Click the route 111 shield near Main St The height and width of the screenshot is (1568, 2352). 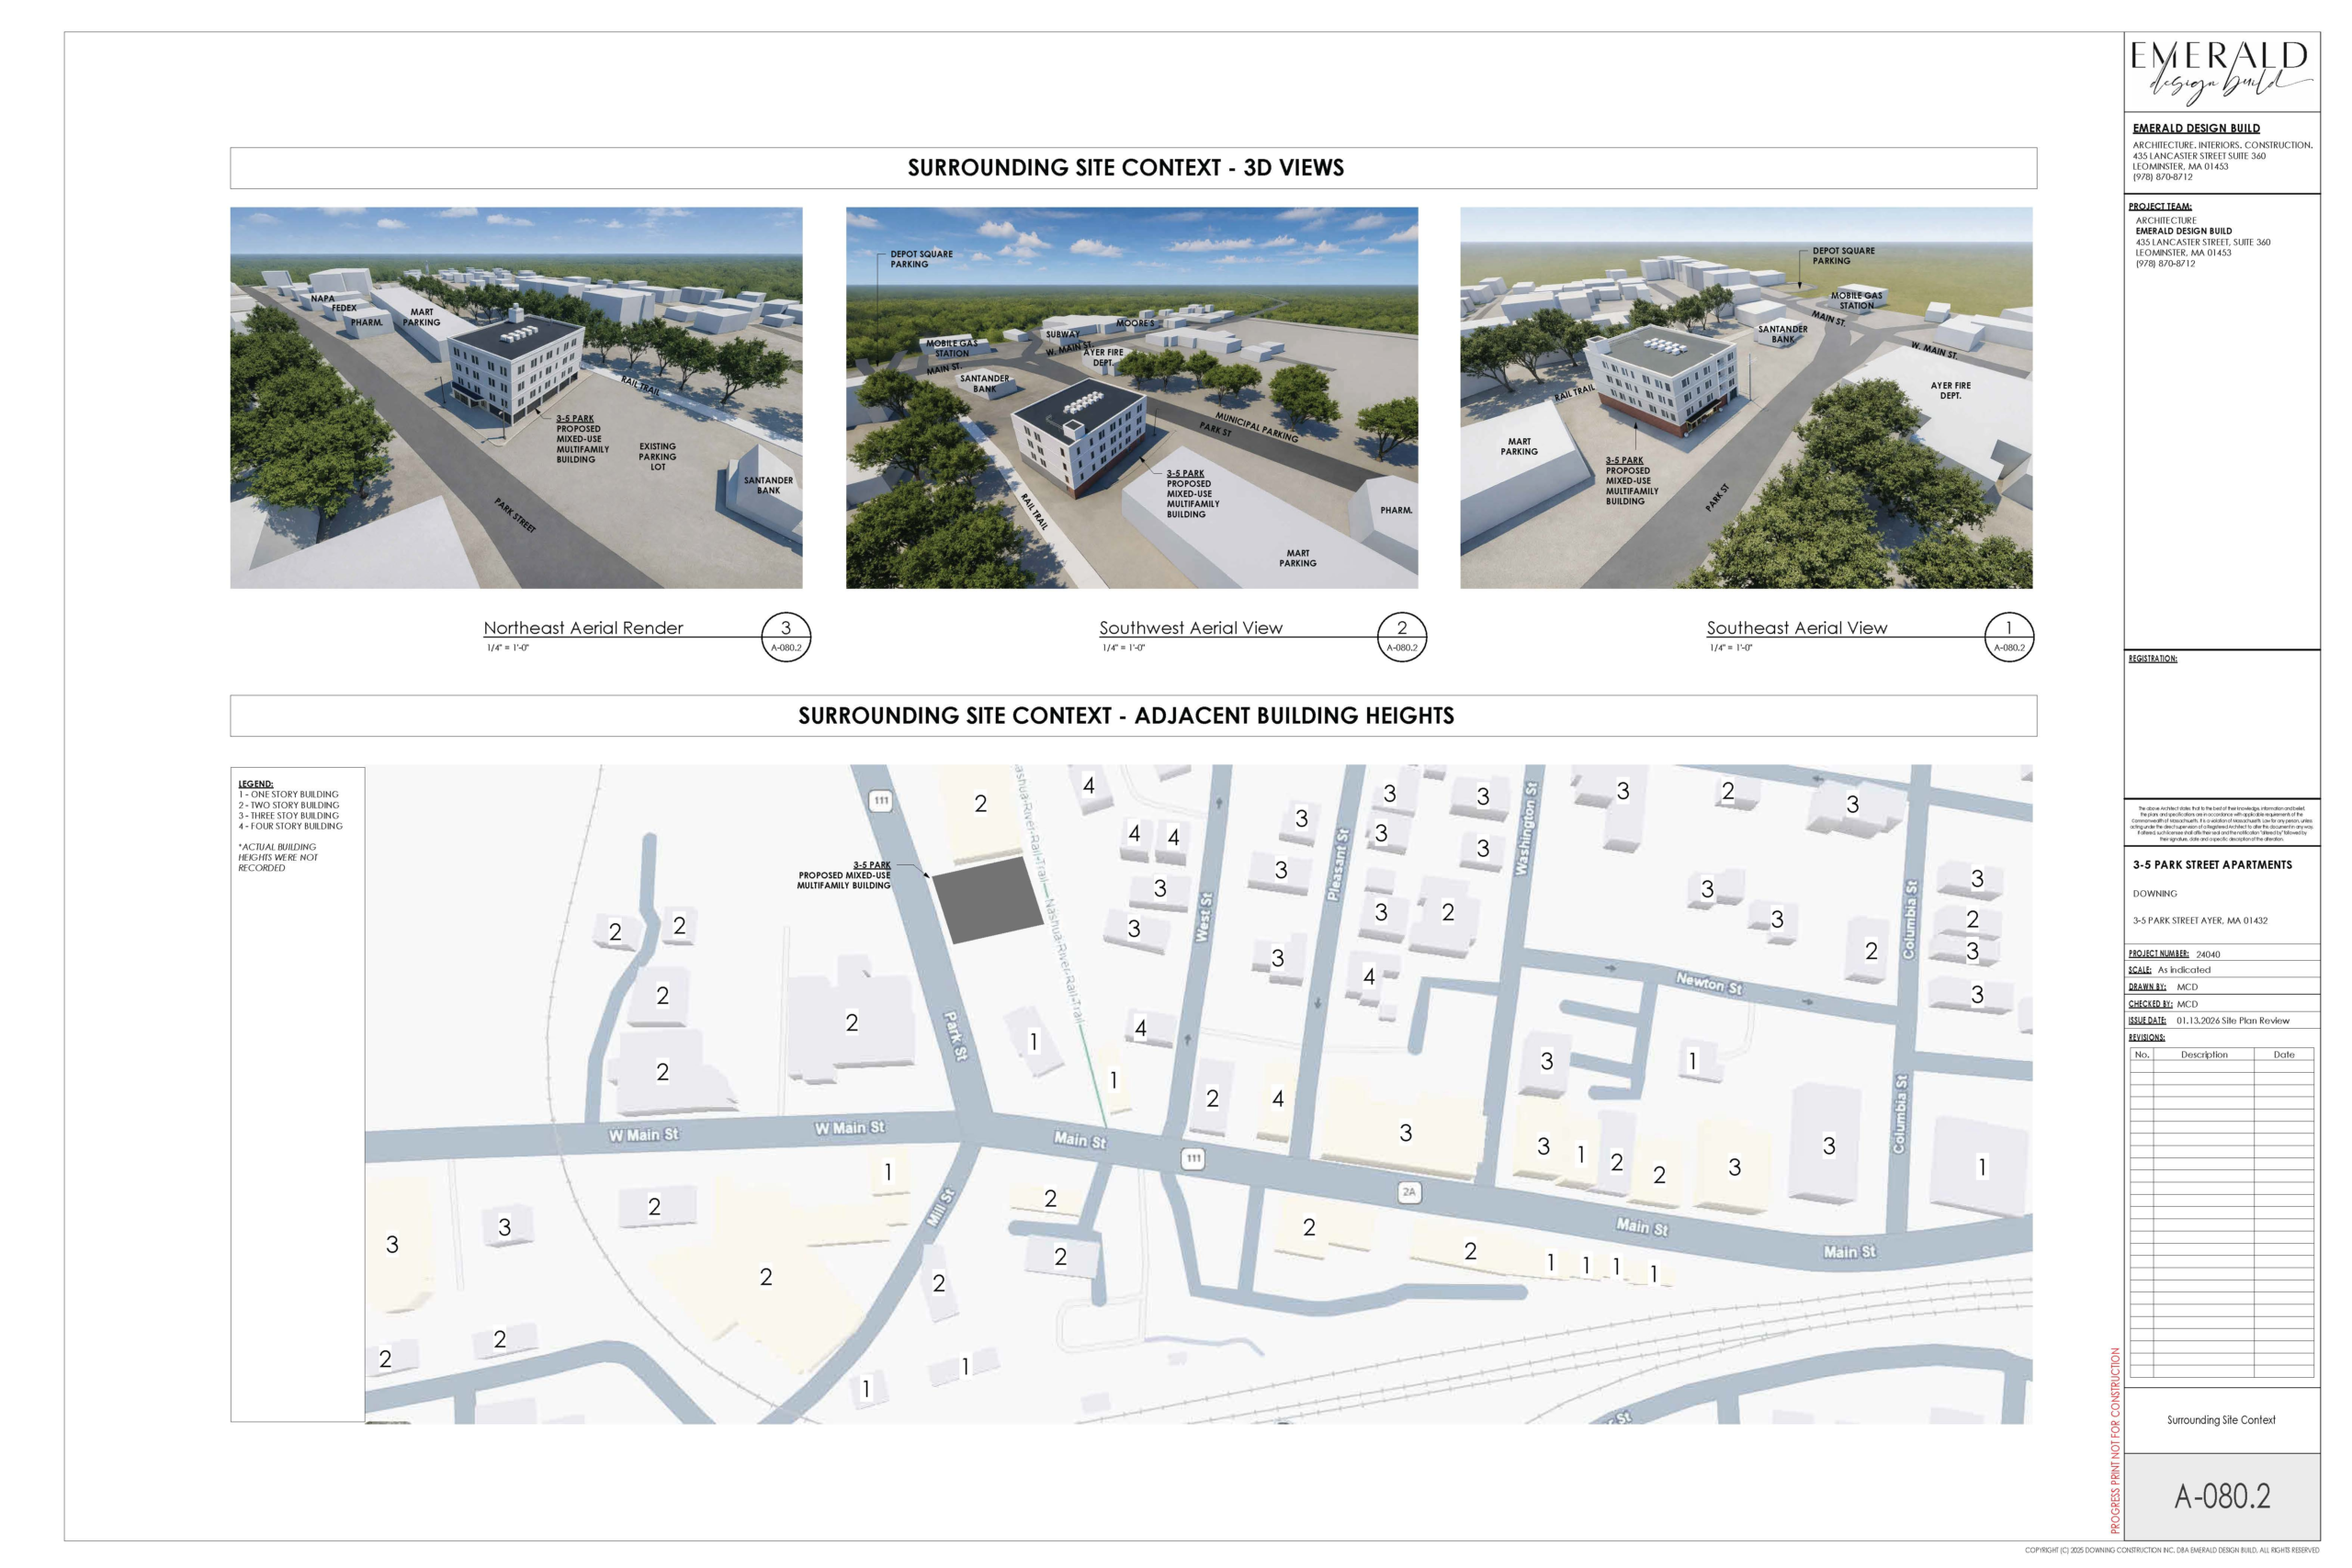click(1193, 1158)
